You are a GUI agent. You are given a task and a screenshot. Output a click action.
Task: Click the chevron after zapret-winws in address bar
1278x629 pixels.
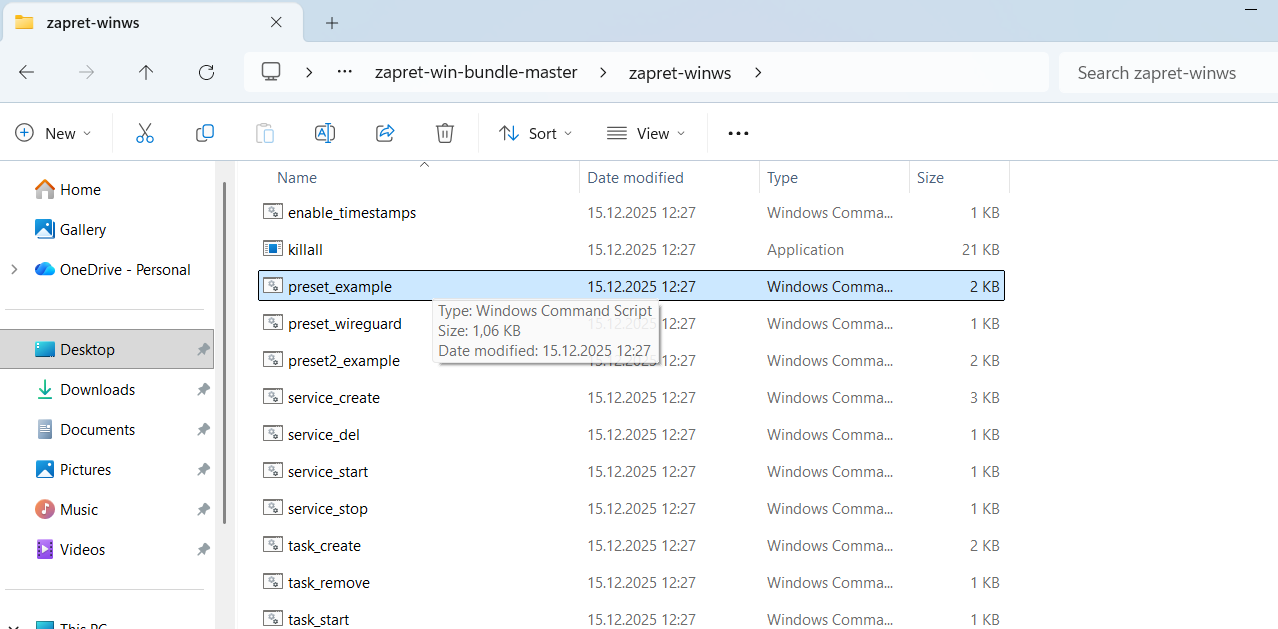pyautogui.click(x=758, y=72)
